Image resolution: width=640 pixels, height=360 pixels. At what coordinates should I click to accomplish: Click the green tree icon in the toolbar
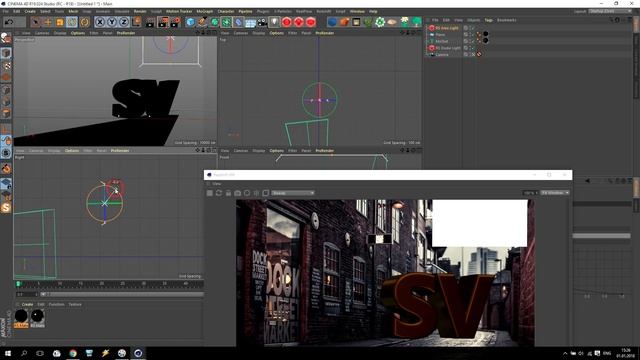[x=416, y=22]
